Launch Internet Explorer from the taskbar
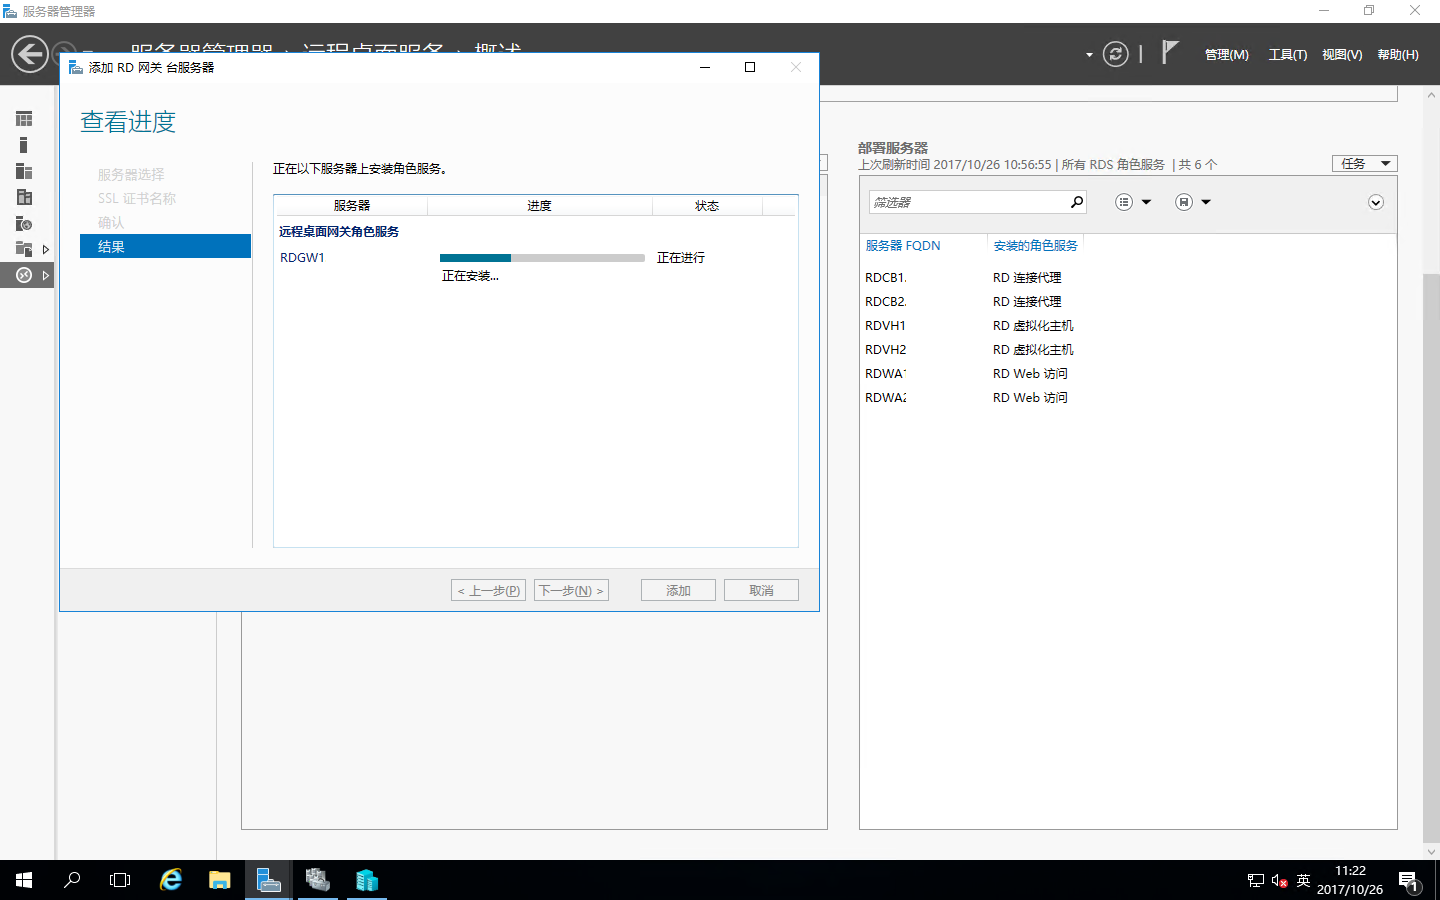Screen dimensions: 1440x900 point(171,880)
